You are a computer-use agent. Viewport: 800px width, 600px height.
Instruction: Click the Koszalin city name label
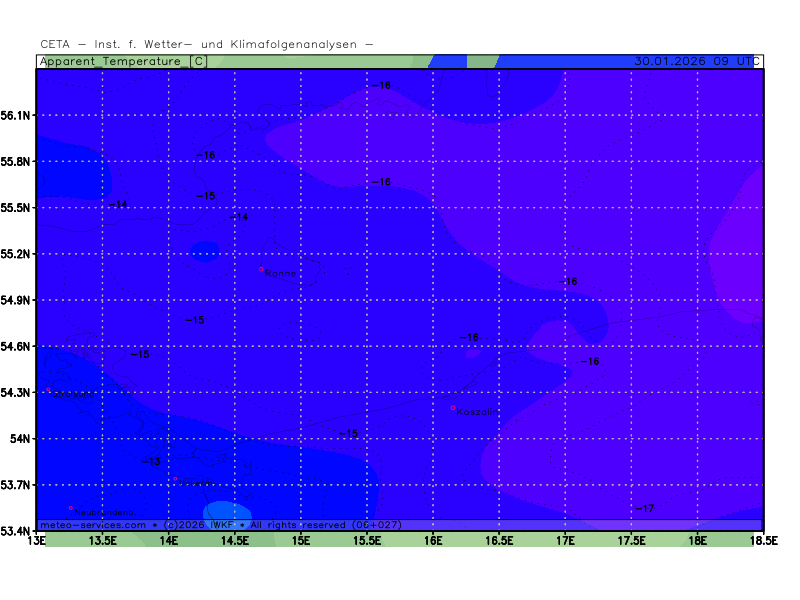point(475,412)
